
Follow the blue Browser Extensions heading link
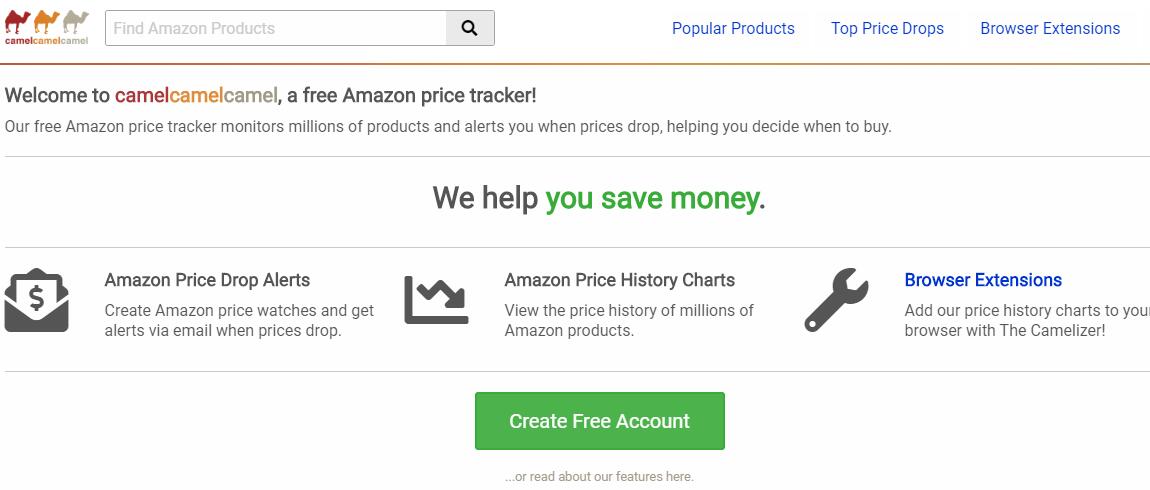click(x=983, y=280)
